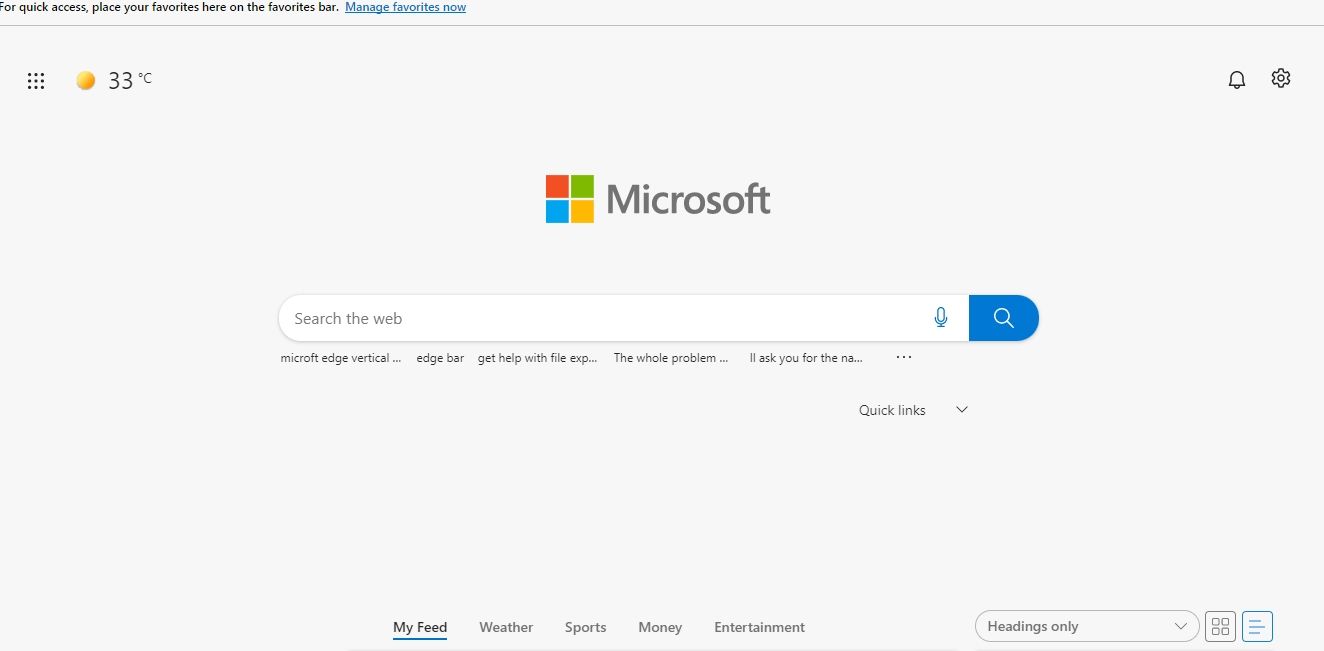Switch feed to grid view
The image size is (1324, 651).
click(1220, 627)
